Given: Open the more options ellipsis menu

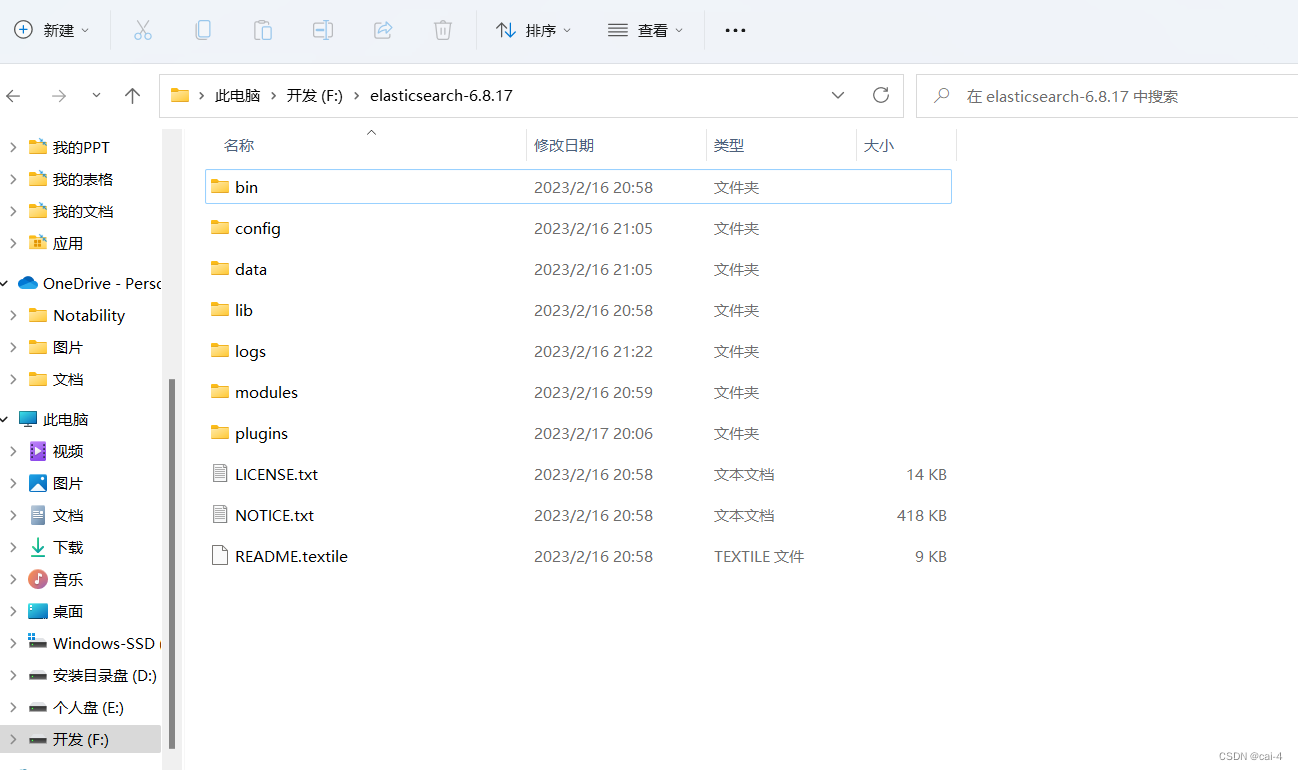Looking at the screenshot, I should [735, 30].
